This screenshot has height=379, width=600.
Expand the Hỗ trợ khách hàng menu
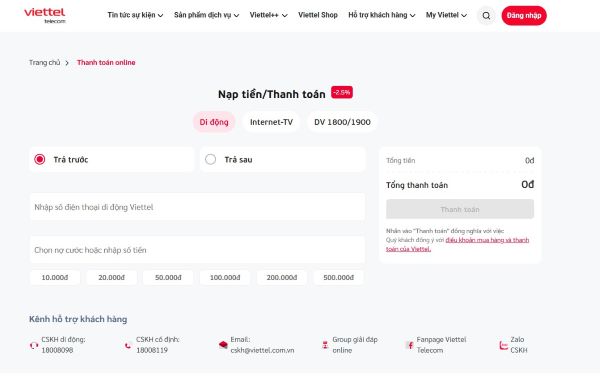pos(382,15)
